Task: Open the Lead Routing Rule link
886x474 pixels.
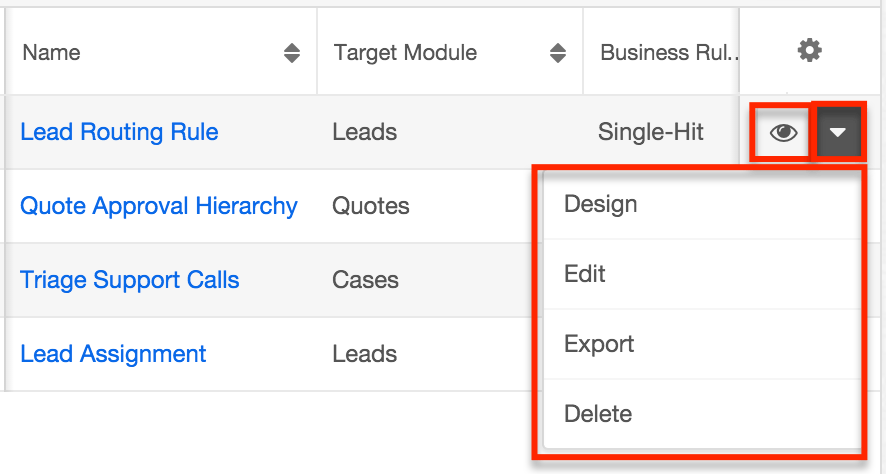Action: (119, 132)
